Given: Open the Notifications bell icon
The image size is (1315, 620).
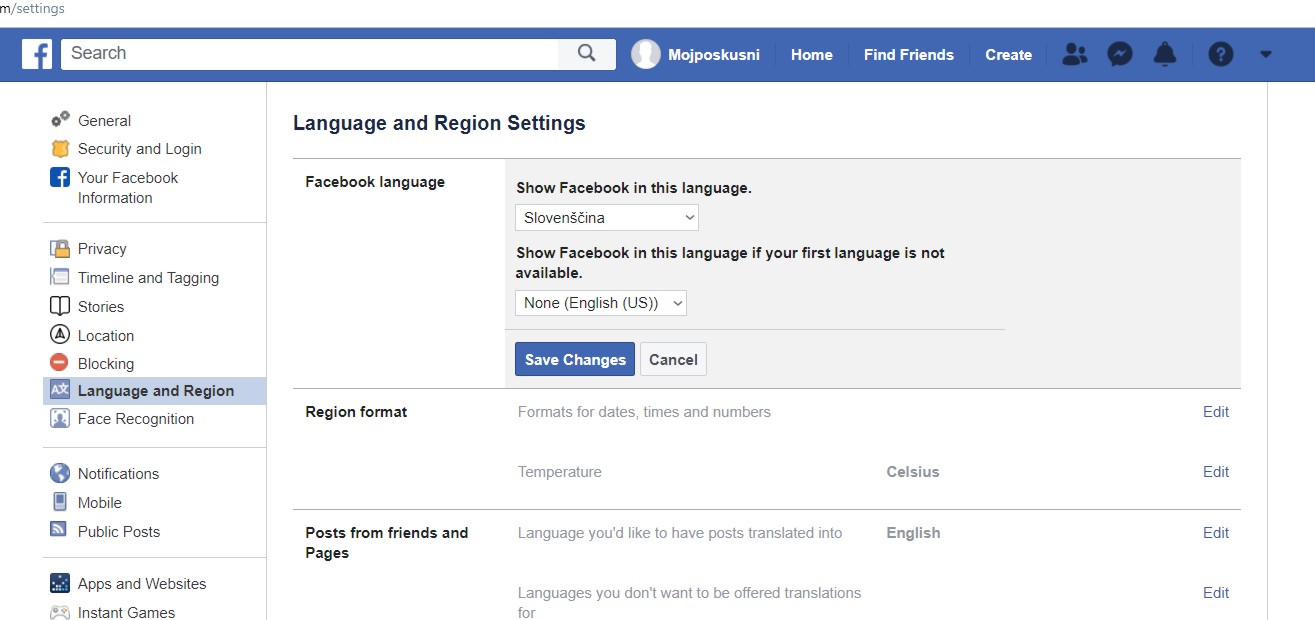Looking at the screenshot, I should tap(1165, 55).
